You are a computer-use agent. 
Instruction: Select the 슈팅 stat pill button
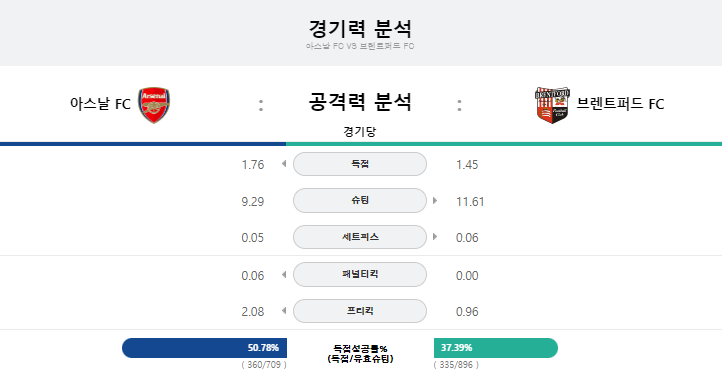click(360, 200)
